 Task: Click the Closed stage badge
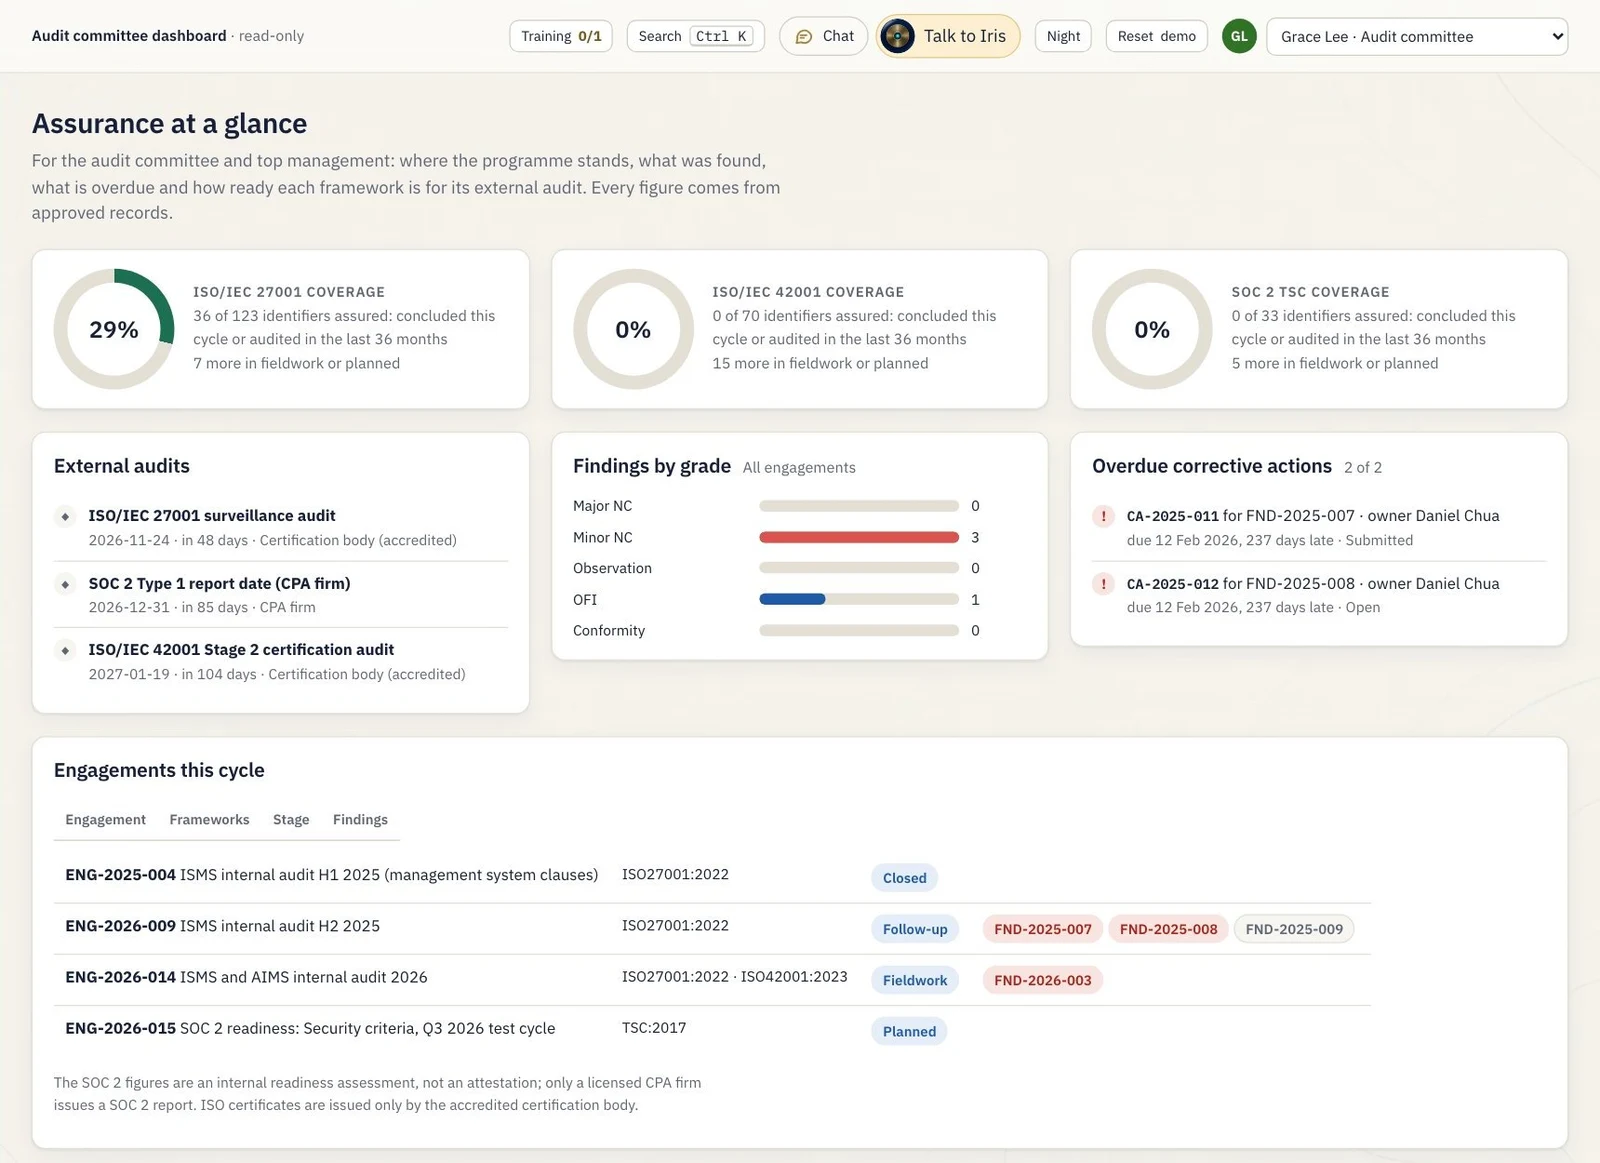tap(905, 878)
